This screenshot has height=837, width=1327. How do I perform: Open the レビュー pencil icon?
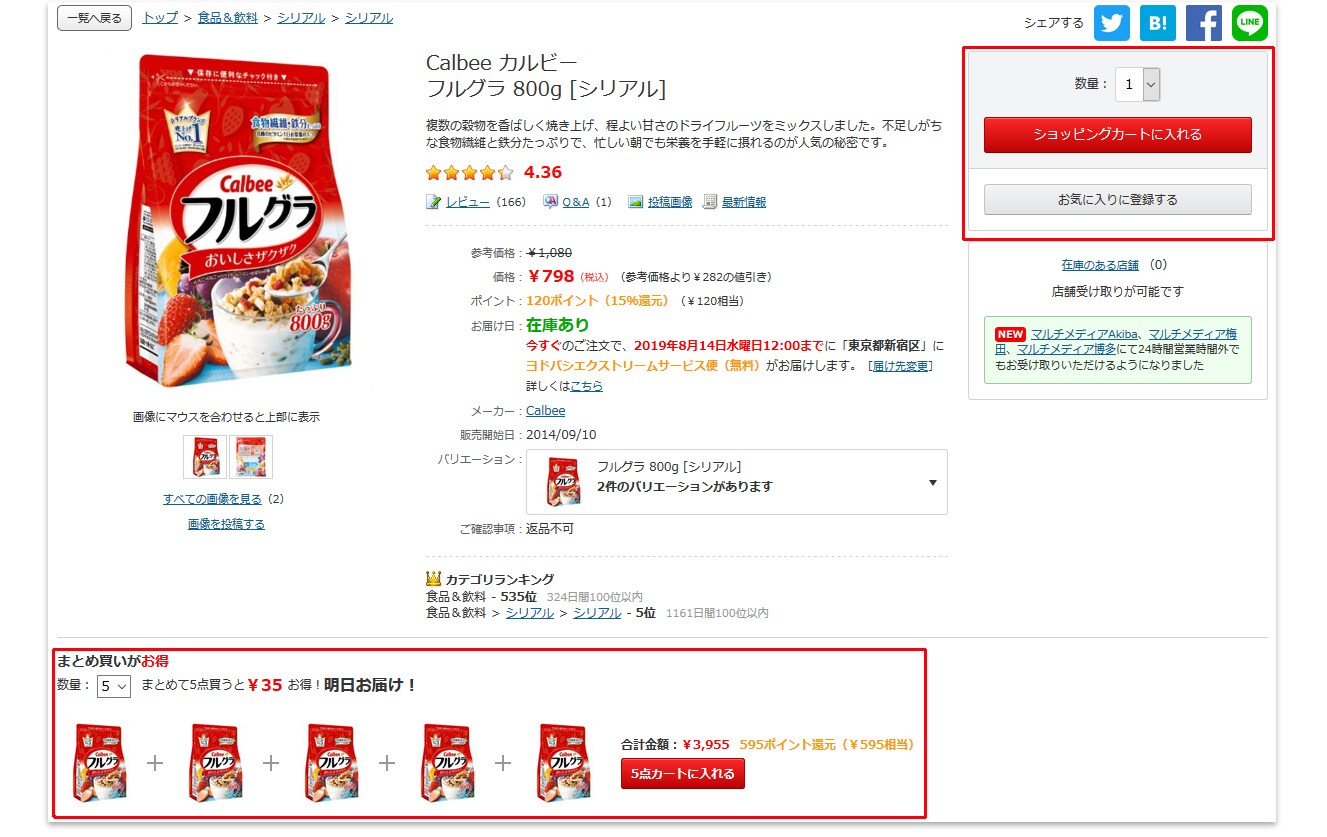pos(434,202)
